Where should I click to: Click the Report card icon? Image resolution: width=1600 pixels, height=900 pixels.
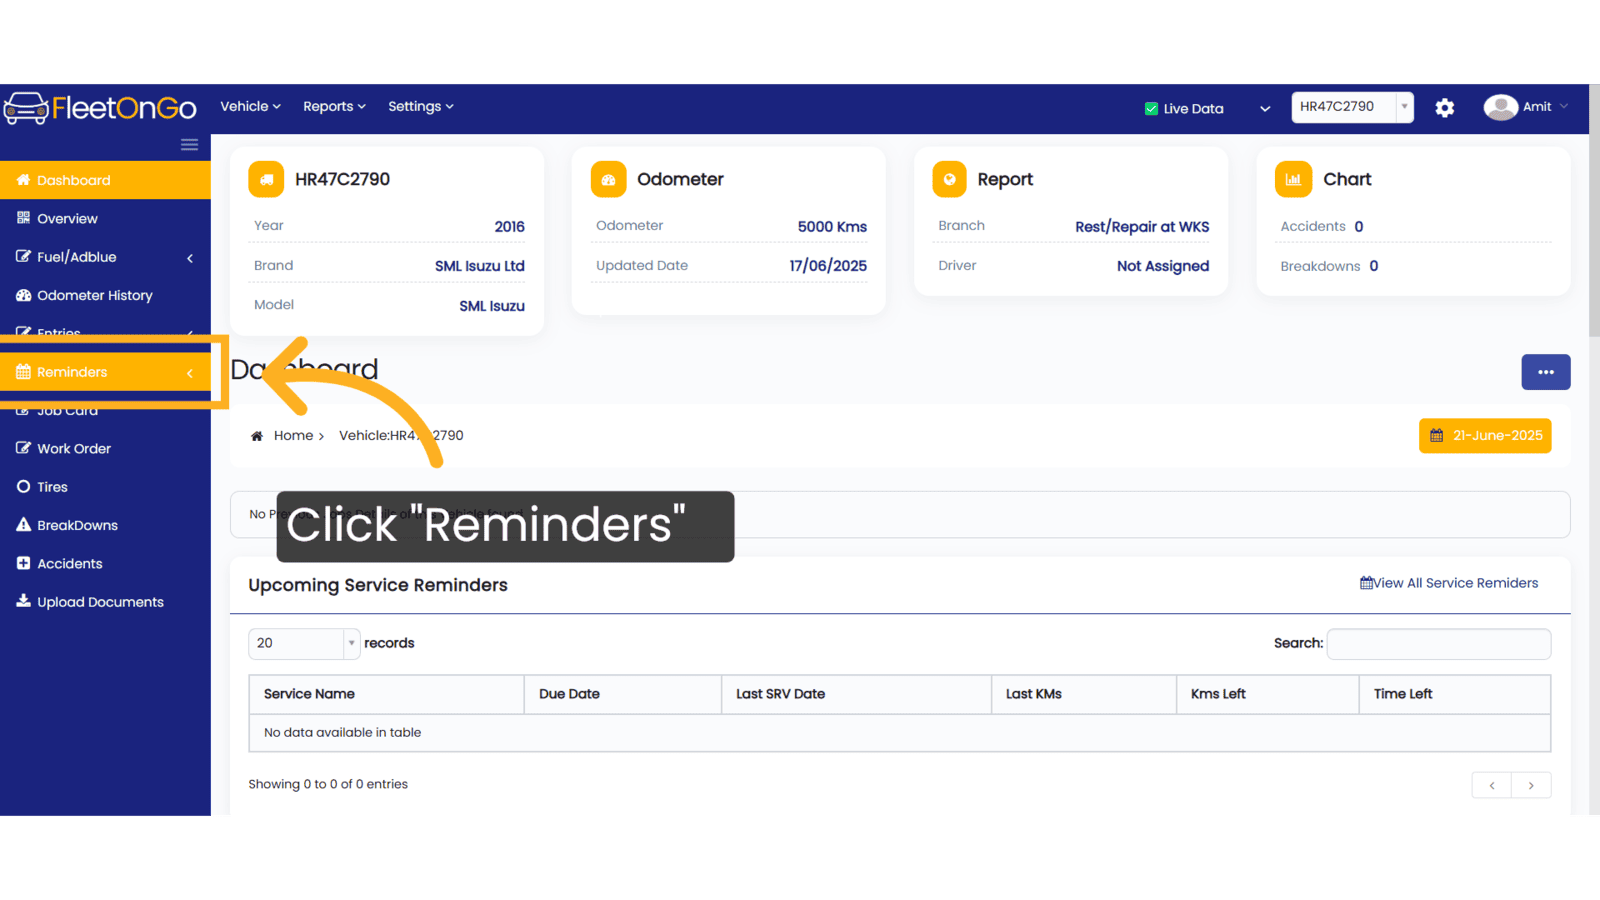pyautogui.click(x=949, y=180)
